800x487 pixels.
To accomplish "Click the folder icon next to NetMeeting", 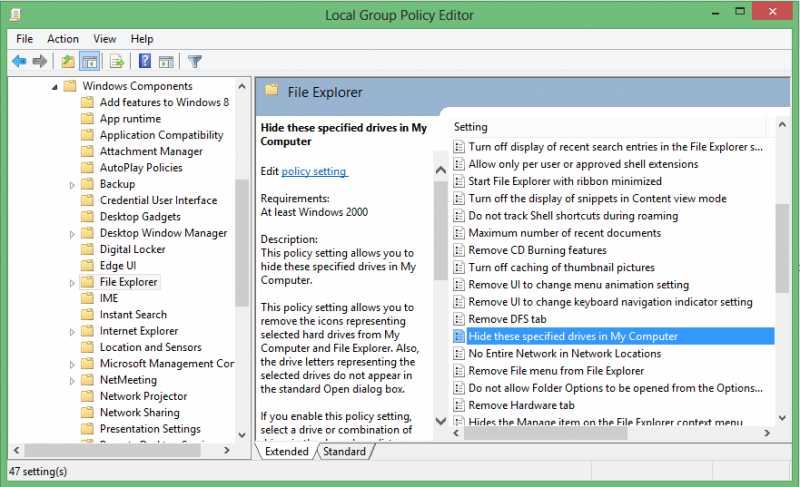I will tap(88, 380).
